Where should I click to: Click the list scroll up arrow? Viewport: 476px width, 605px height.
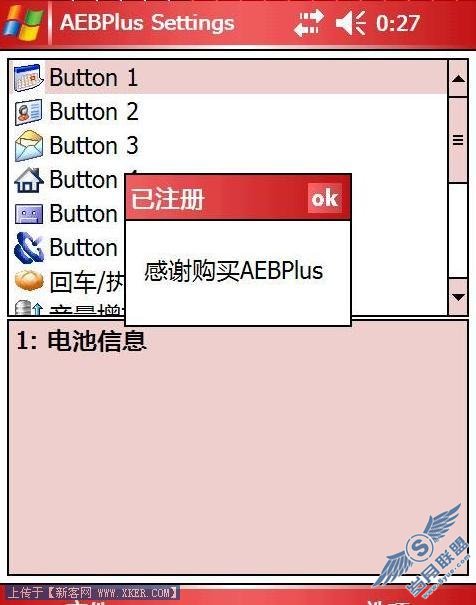(x=458, y=78)
